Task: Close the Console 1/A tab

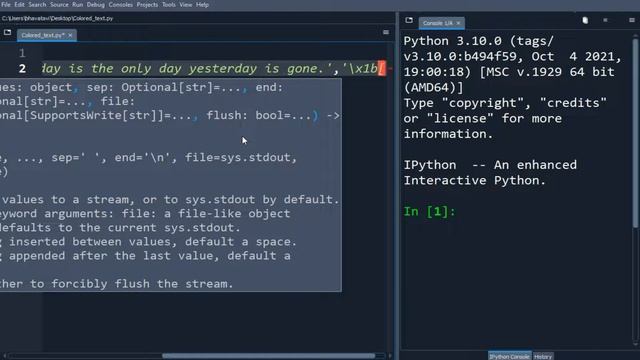Action: (x=458, y=23)
